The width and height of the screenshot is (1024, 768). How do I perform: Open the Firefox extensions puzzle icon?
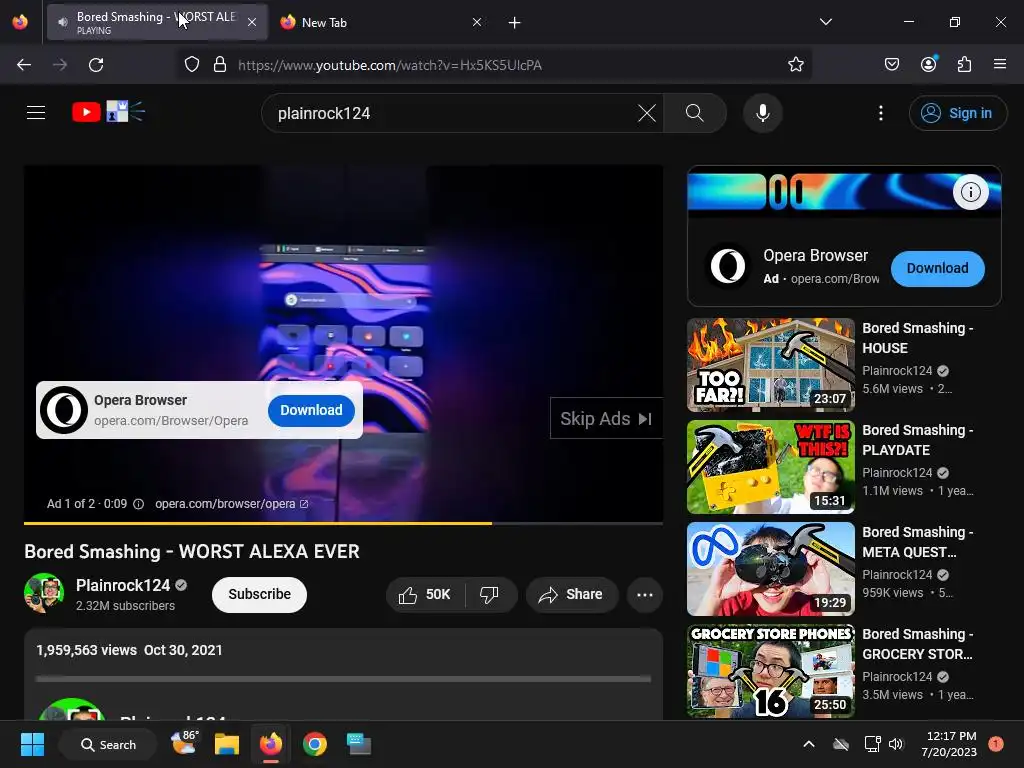tap(964, 65)
